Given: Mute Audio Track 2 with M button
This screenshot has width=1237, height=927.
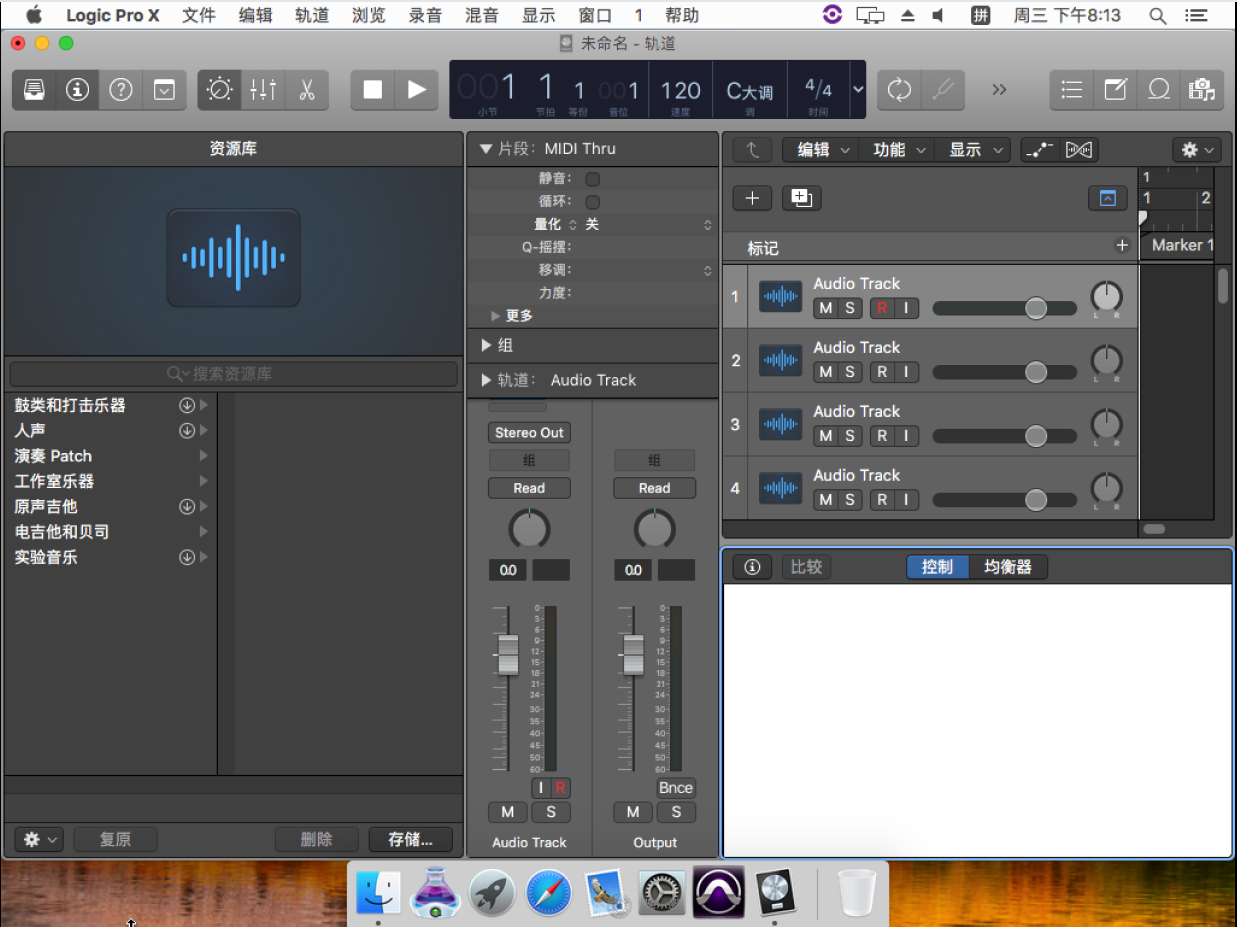Looking at the screenshot, I should pyautogui.click(x=825, y=372).
